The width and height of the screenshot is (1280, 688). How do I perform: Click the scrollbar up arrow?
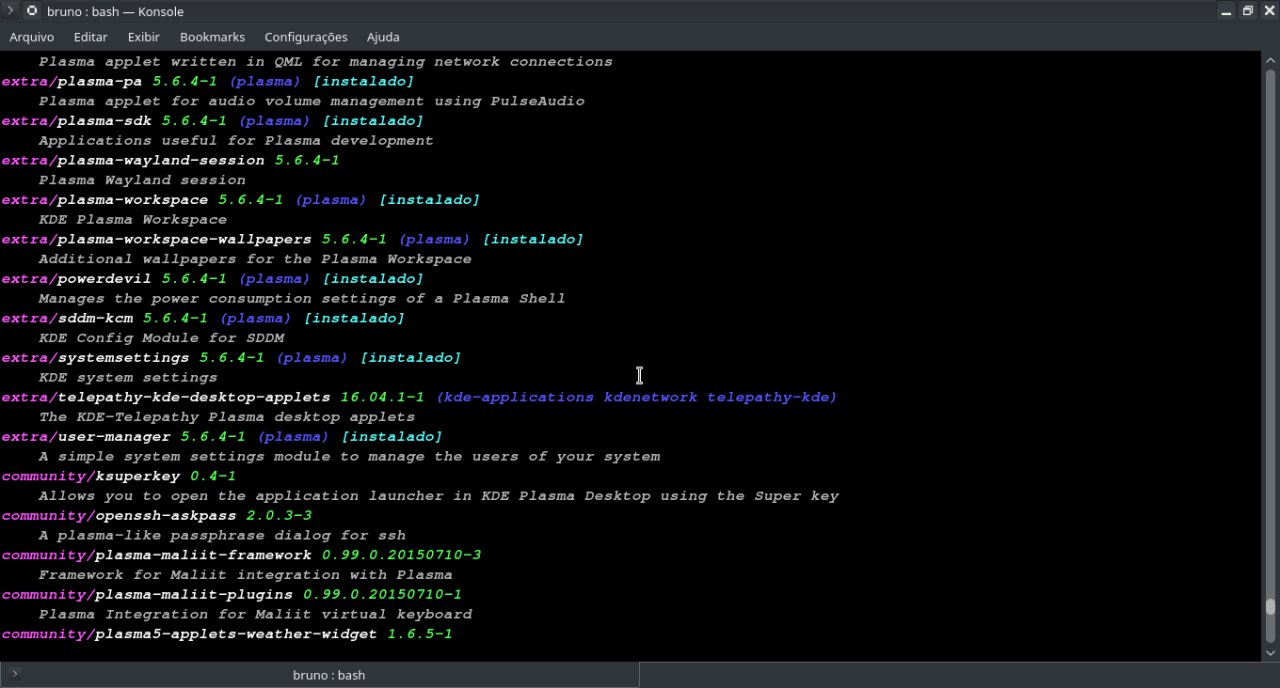tap(1270, 58)
